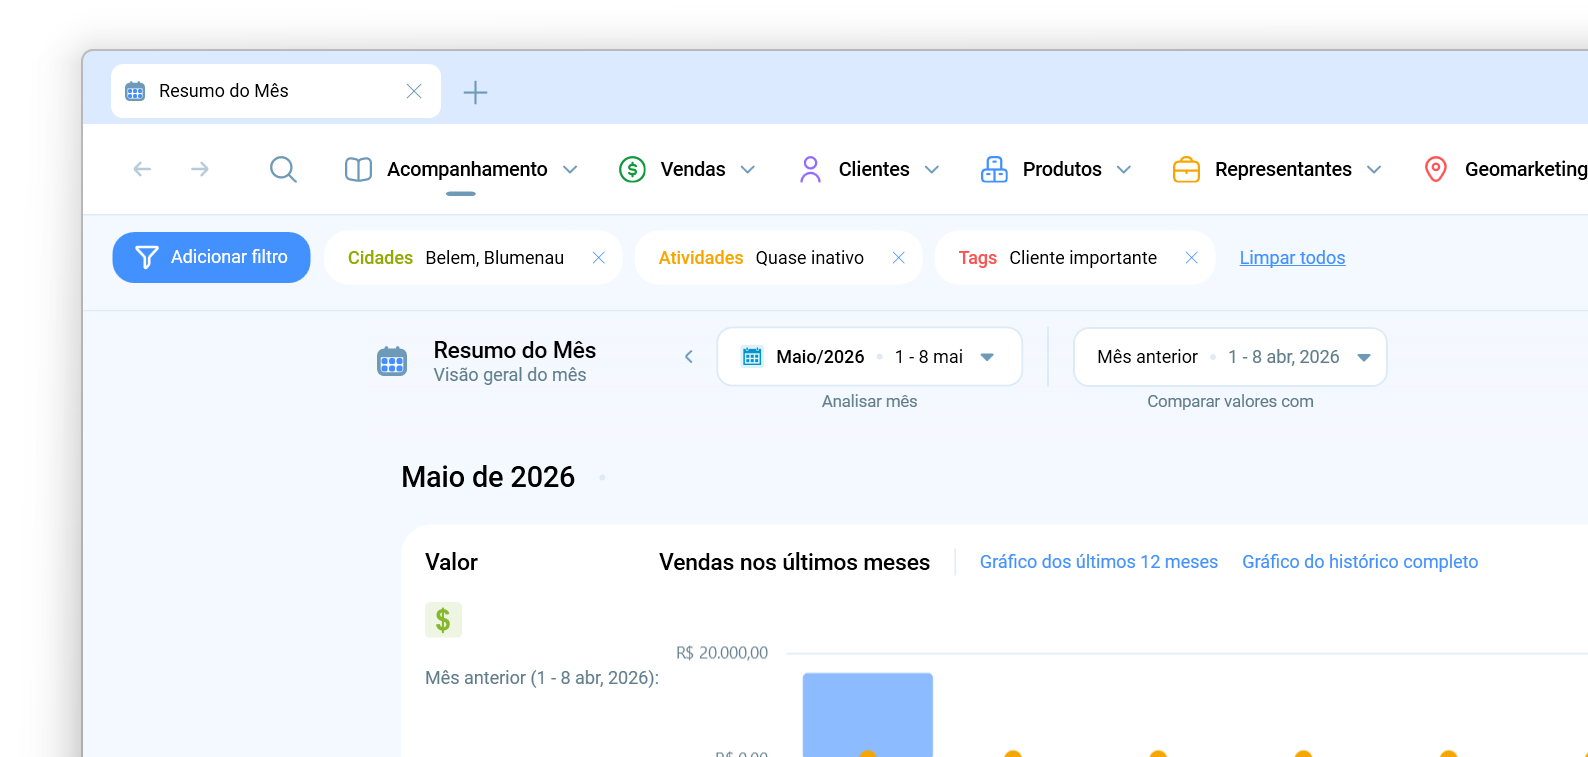Click the R$ 20.000,00 axis label
This screenshot has height=757, width=1588.
(x=722, y=653)
